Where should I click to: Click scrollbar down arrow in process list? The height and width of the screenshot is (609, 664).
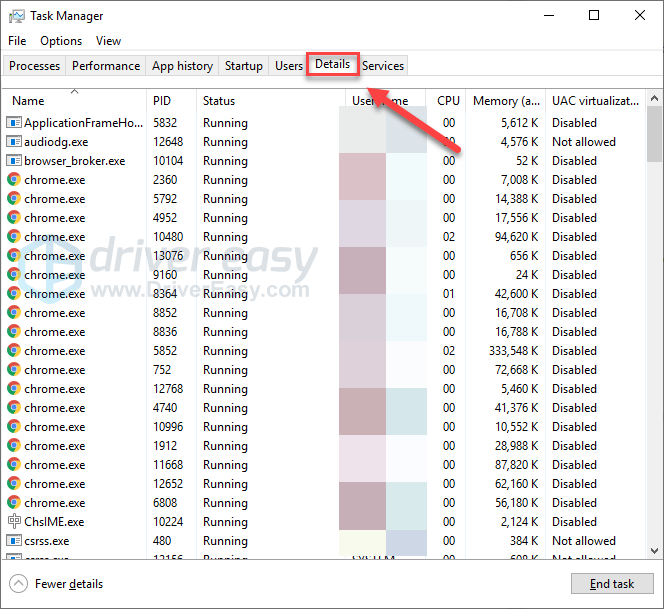point(654,551)
